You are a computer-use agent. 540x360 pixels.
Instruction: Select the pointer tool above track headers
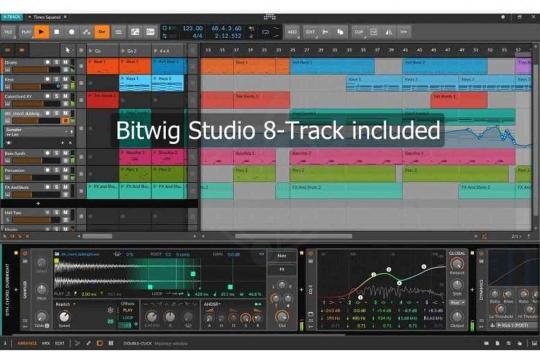pyautogui.click(x=68, y=50)
